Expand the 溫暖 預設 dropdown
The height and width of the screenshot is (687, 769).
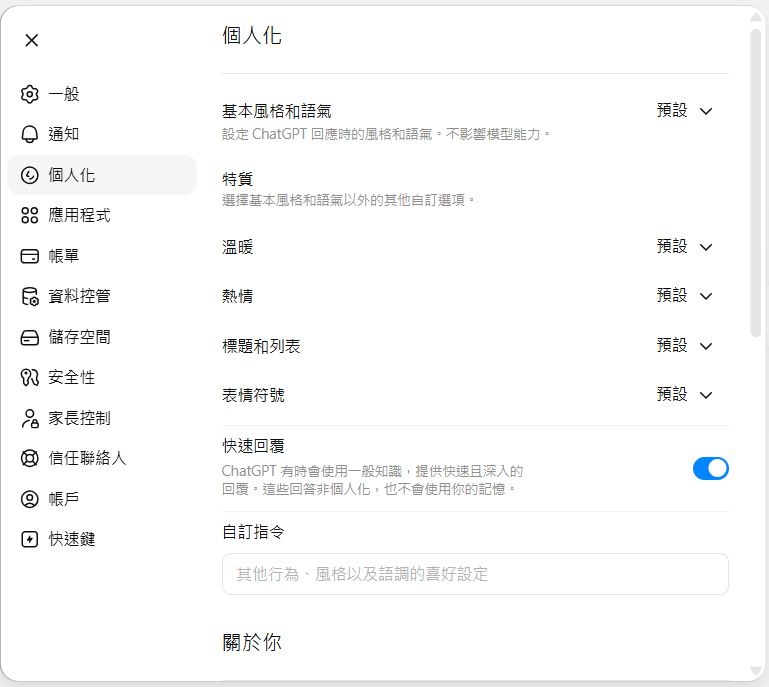[x=685, y=247]
